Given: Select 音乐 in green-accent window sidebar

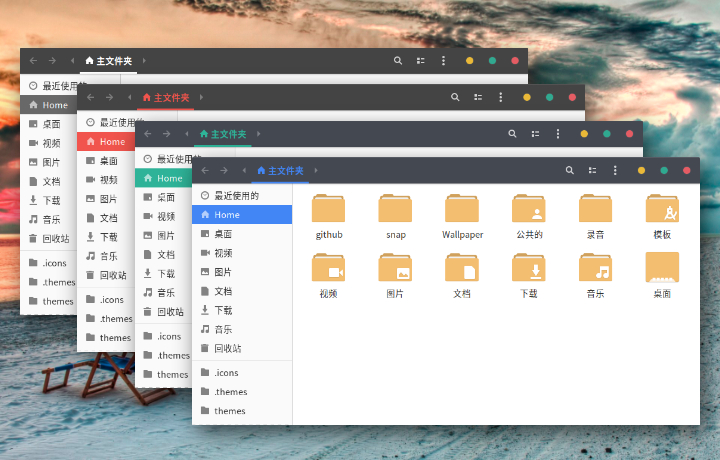Looking at the screenshot, I should 163,292.
